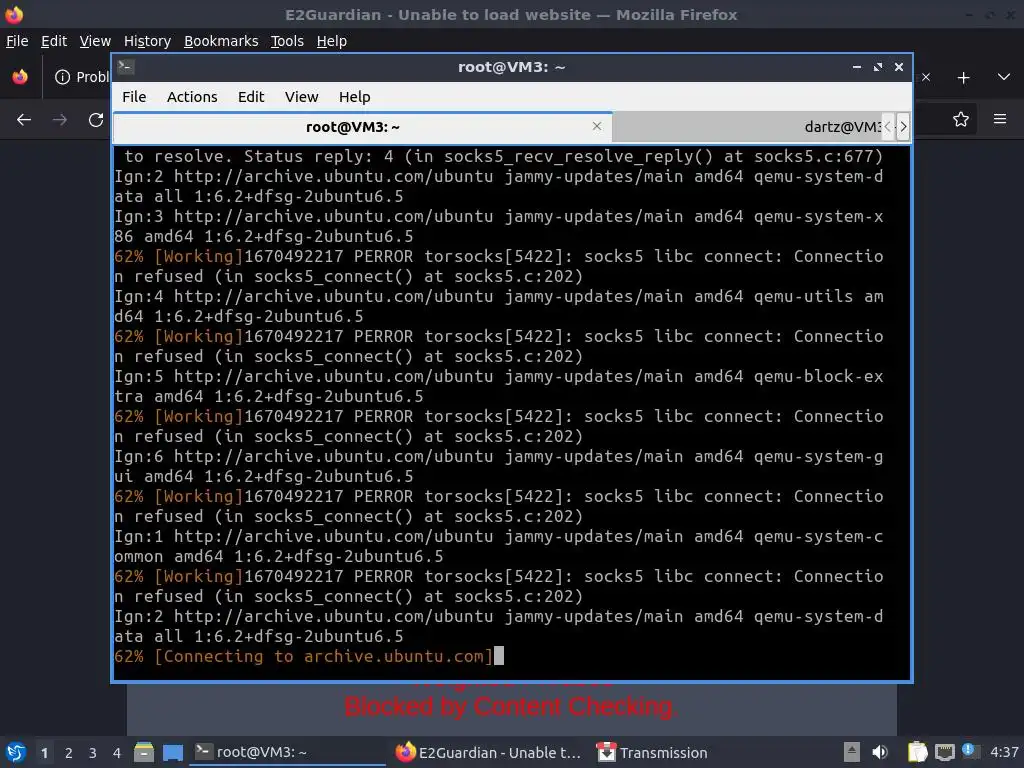The image size is (1024, 768).
Task: Close the current Firefox tab
Action: 925,77
